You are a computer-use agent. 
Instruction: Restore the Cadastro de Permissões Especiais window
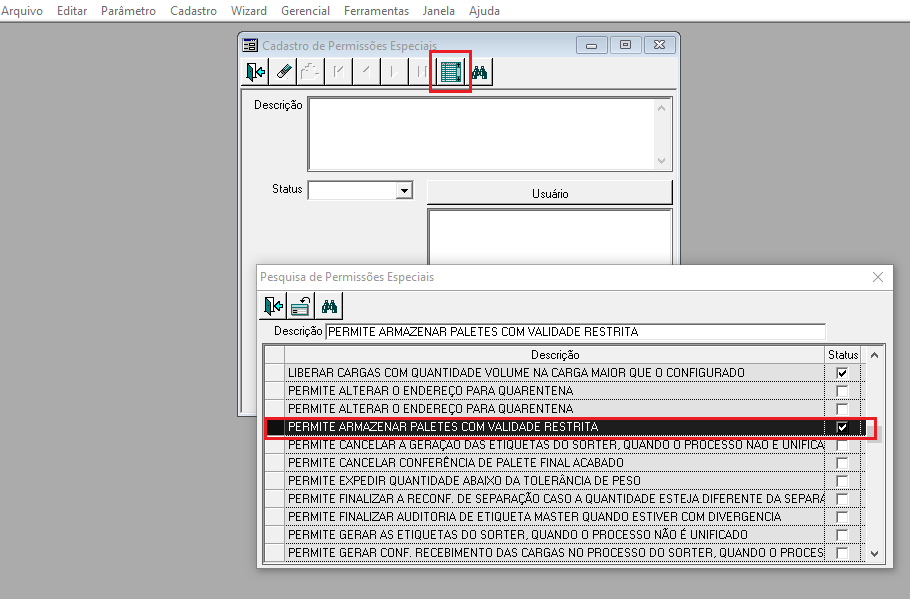click(625, 45)
